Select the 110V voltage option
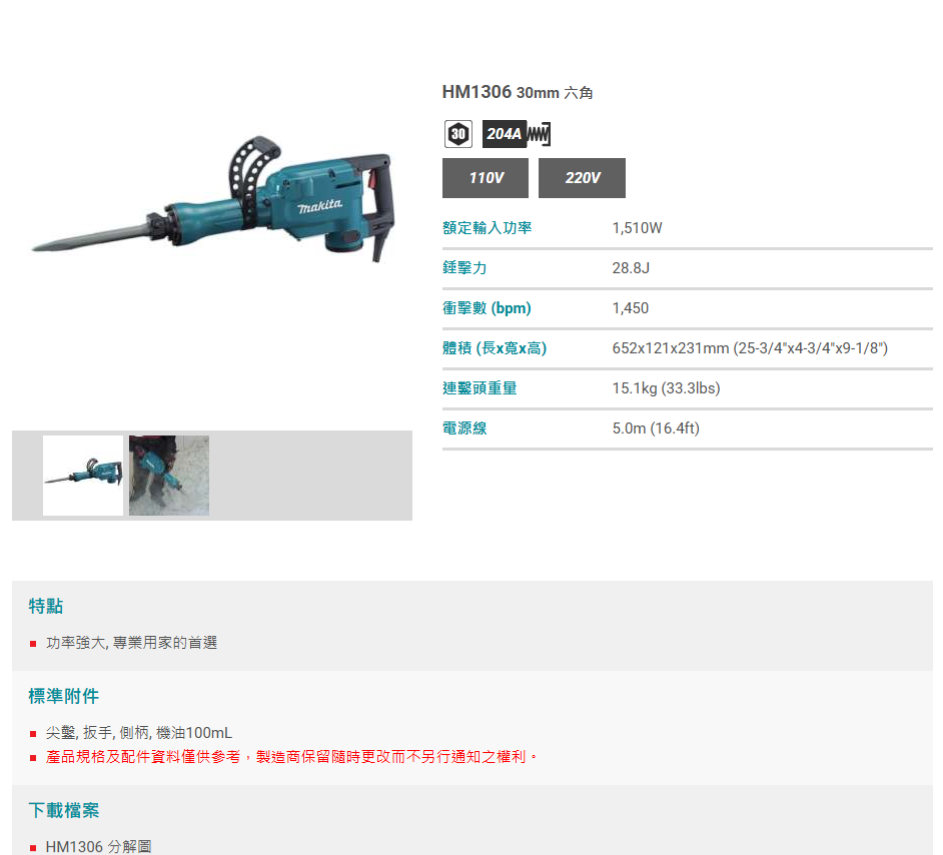Screen dimensions: 943x855 485,178
